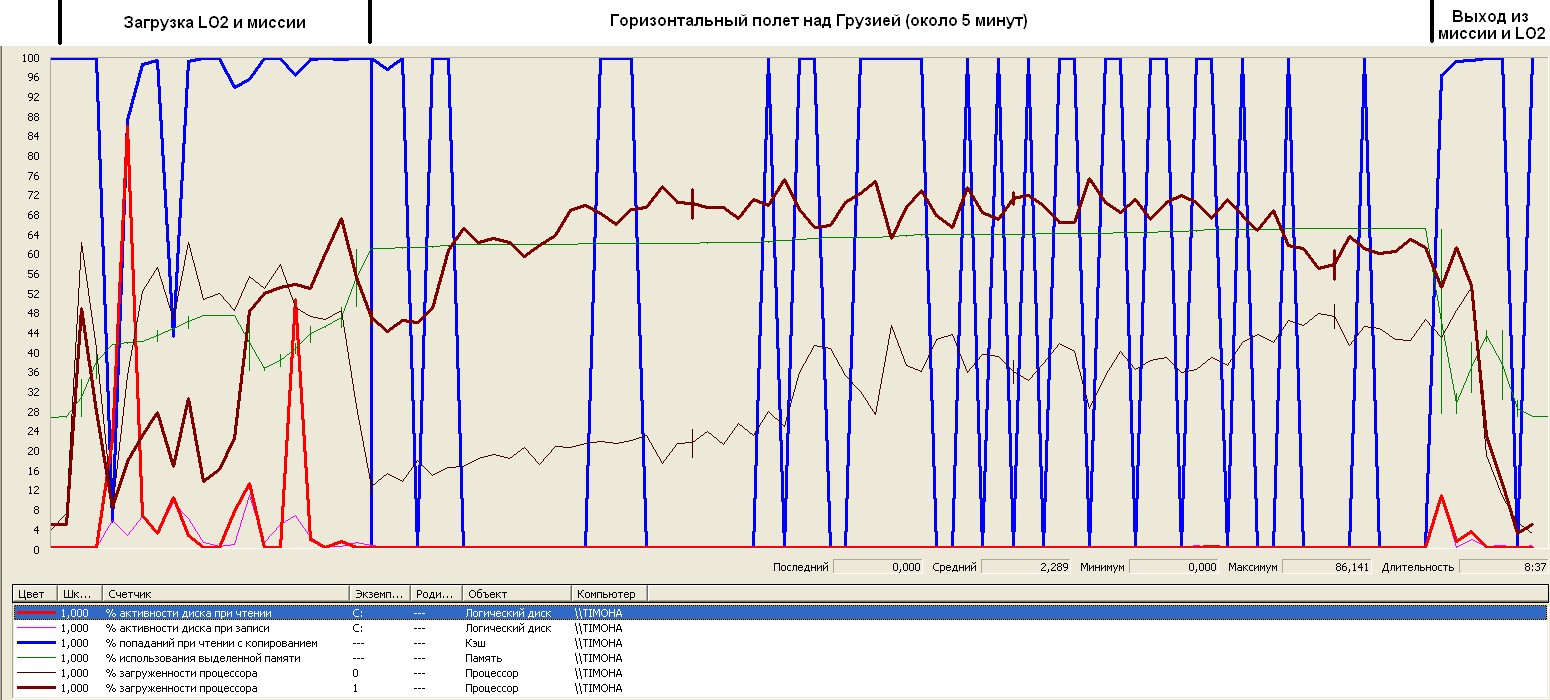Click the Максимум value field

[1327, 567]
